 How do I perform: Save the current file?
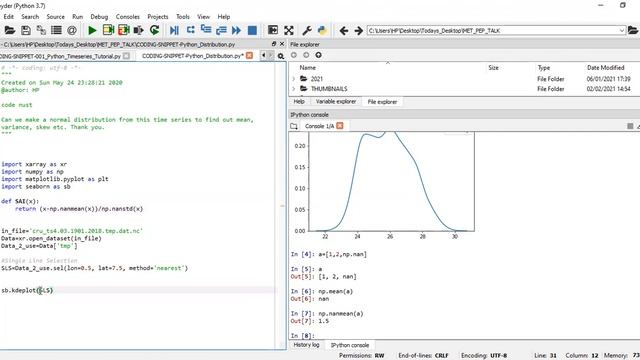26,30
